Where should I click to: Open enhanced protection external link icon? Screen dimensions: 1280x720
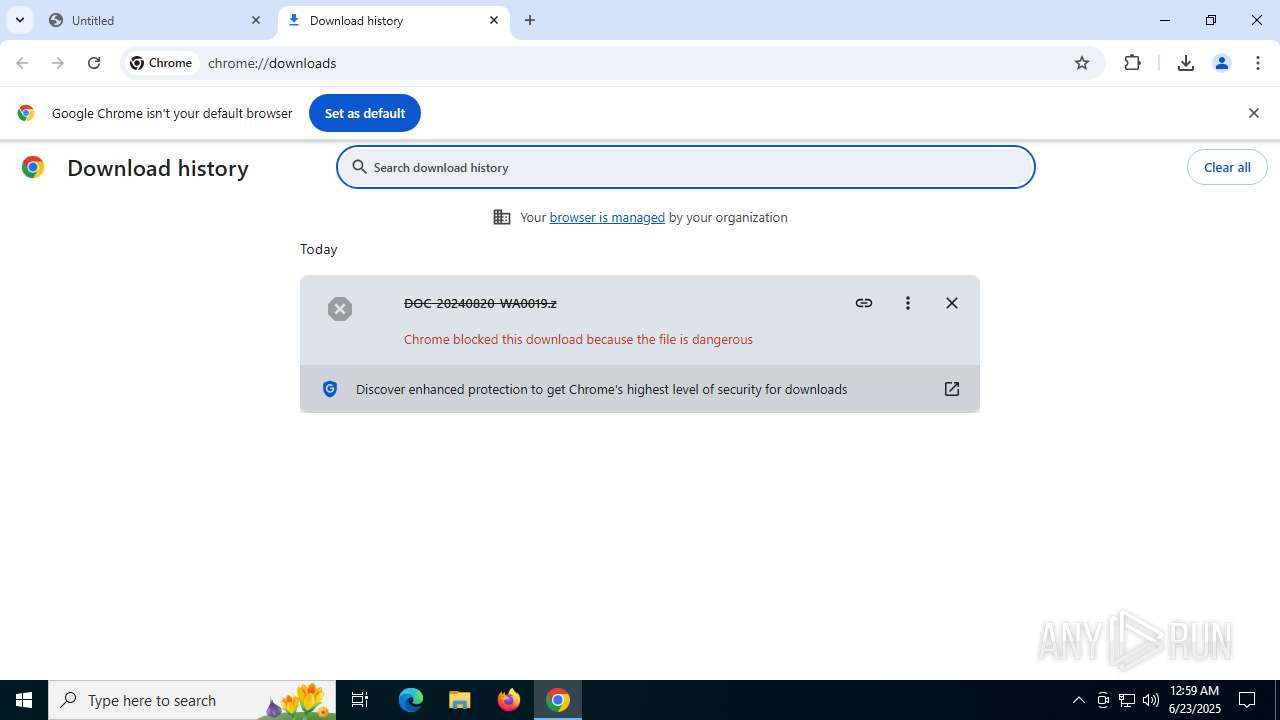pos(952,389)
